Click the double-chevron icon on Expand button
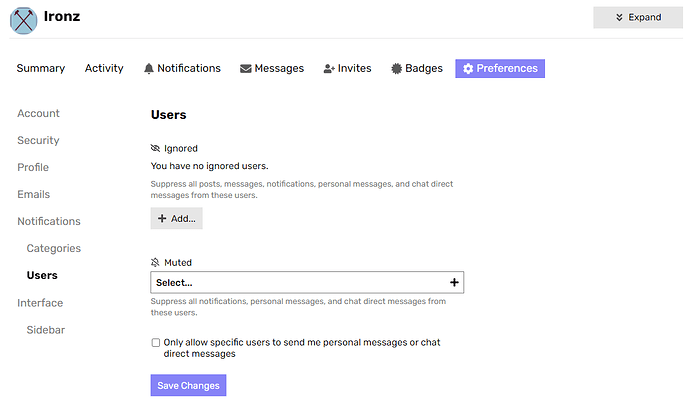Image resolution: width=690 pixels, height=417 pixels. click(x=619, y=17)
